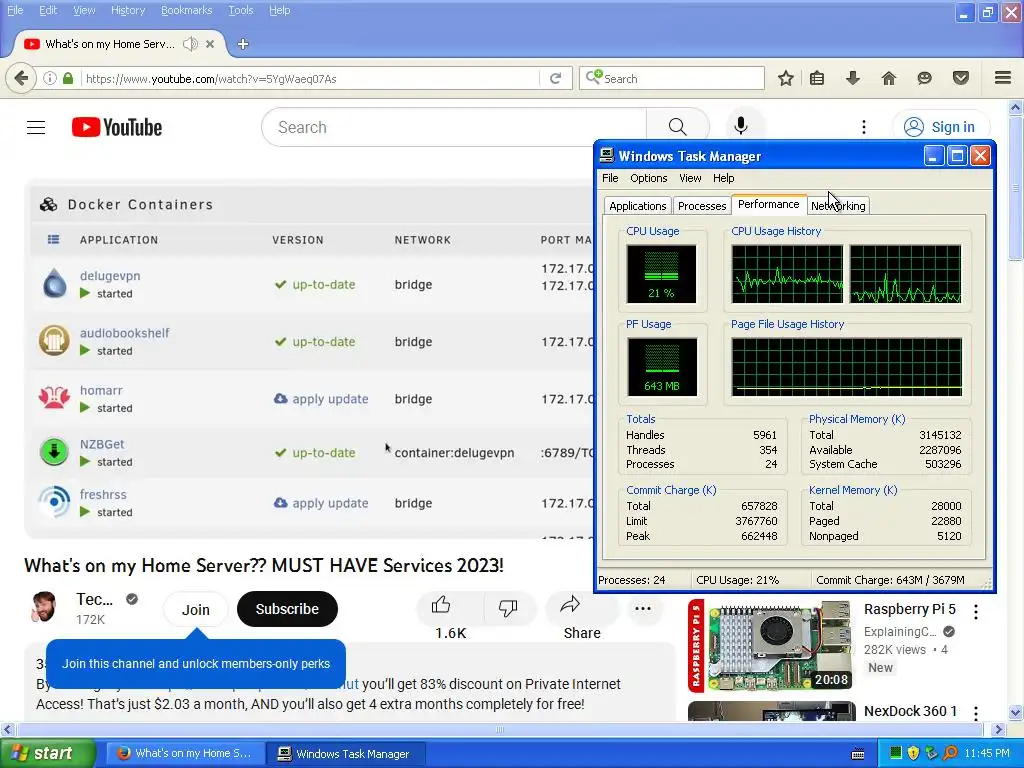The image size is (1024, 768).
Task: Open the bookmarks list icon in toolbar
Action: click(x=817, y=78)
